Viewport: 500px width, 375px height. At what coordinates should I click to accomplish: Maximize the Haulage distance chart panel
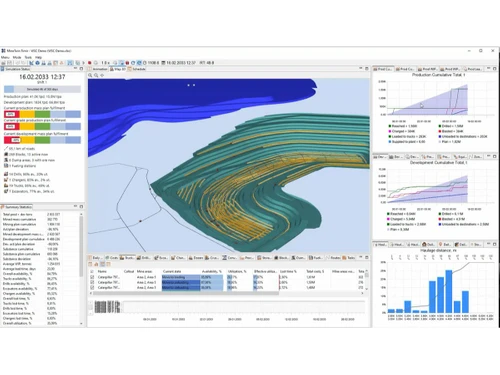click(x=494, y=244)
